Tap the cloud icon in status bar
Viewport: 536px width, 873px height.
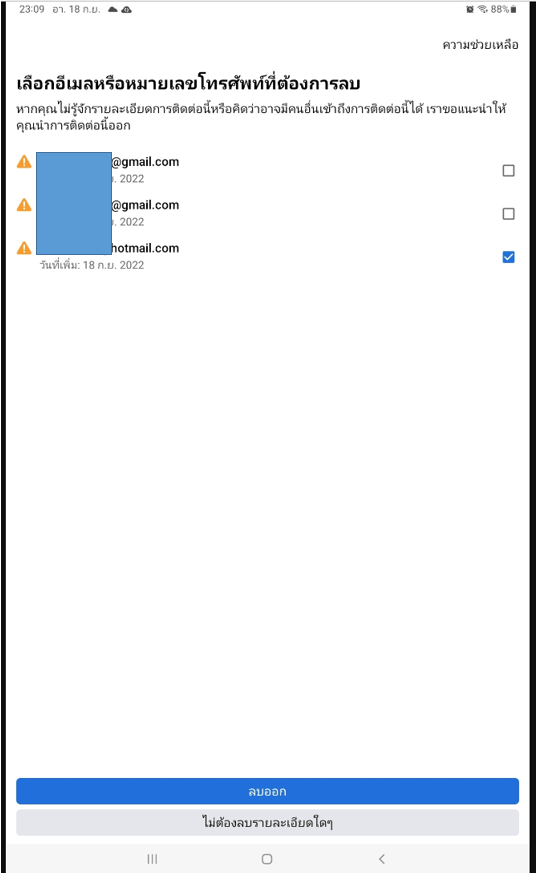click(112, 9)
